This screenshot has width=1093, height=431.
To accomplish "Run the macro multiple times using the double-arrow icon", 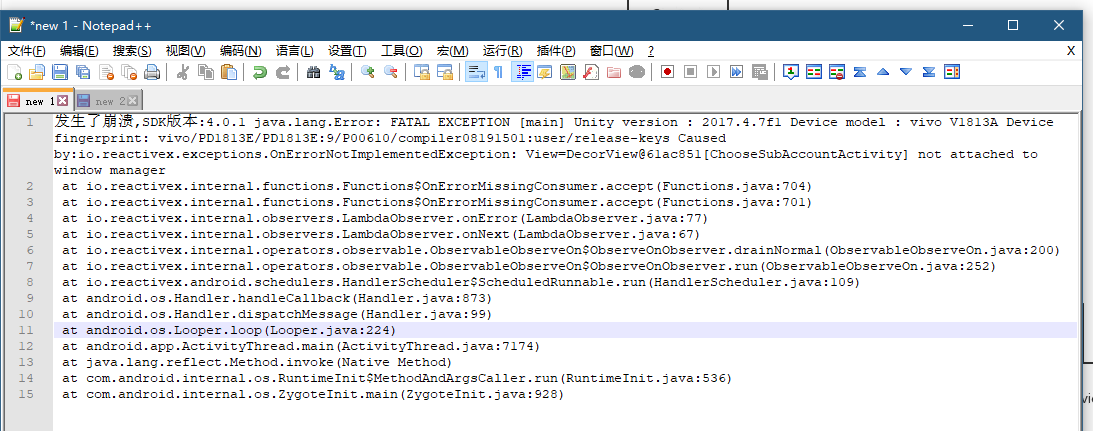I will click(x=736, y=72).
